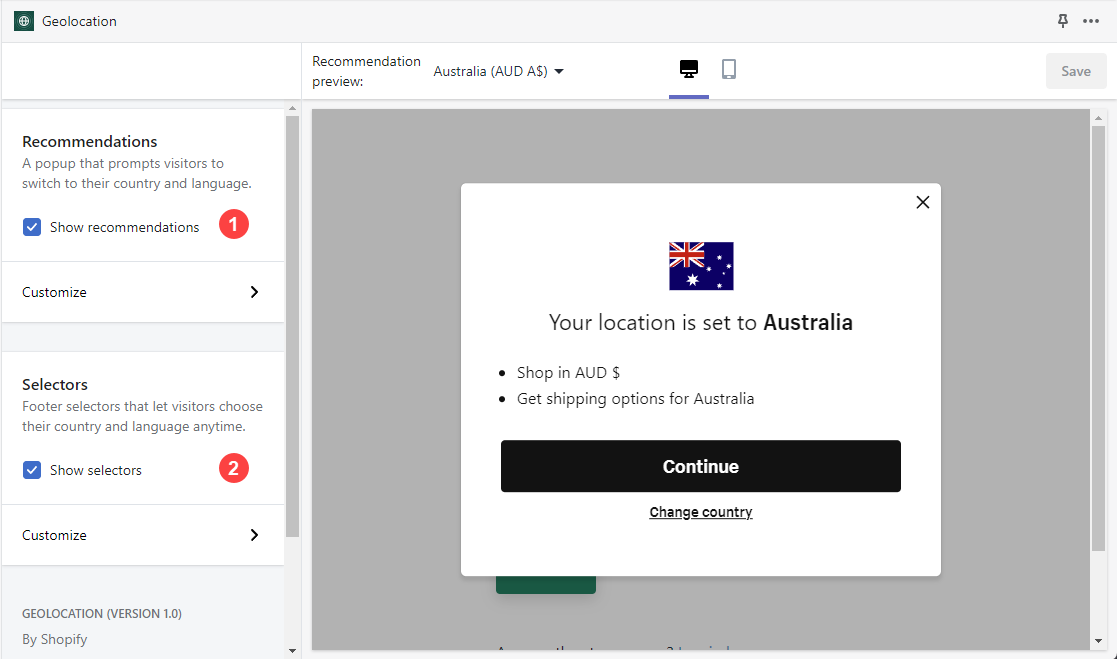Click the preview pane vertical scrollbar
This screenshot has width=1117, height=659.
pos(1098,340)
